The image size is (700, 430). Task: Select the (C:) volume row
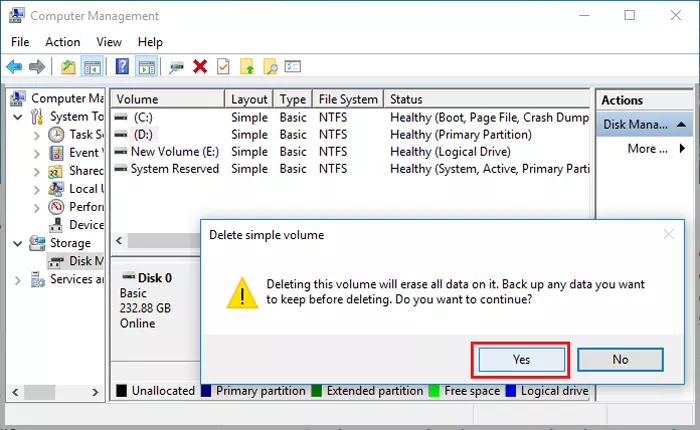pyautogui.click(x=350, y=117)
